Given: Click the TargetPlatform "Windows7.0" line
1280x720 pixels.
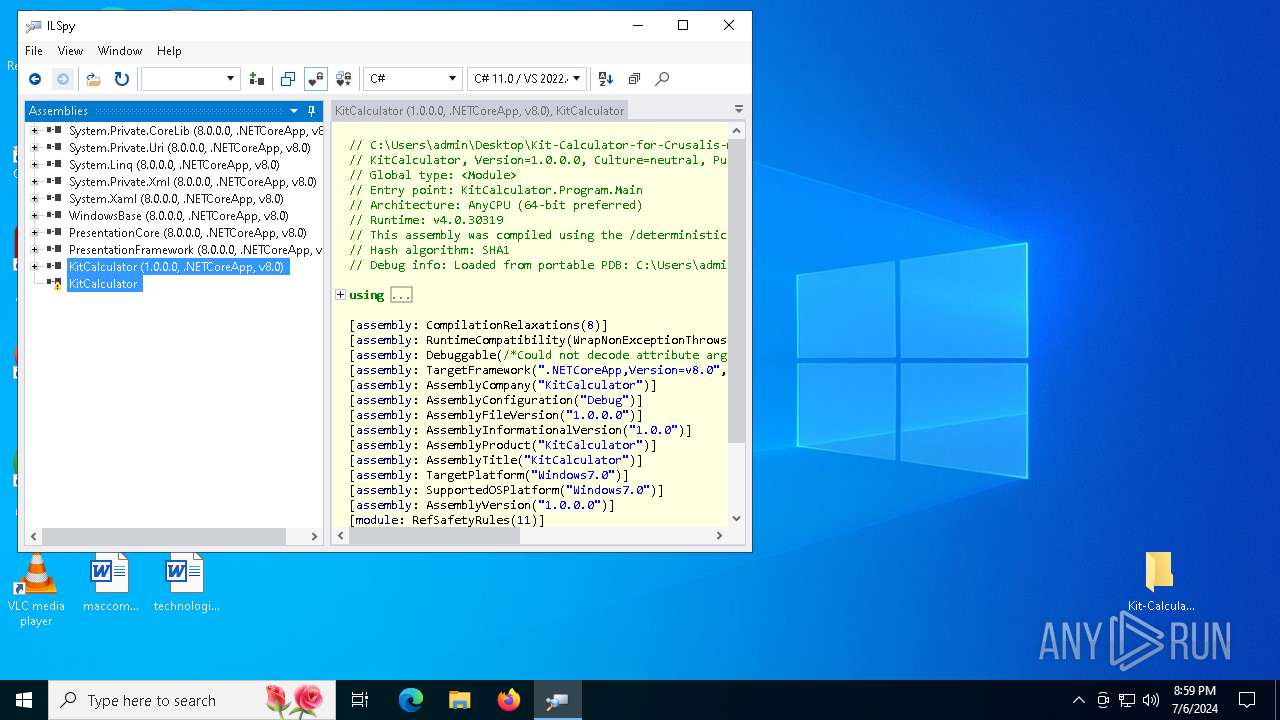Looking at the screenshot, I should click(489, 475).
